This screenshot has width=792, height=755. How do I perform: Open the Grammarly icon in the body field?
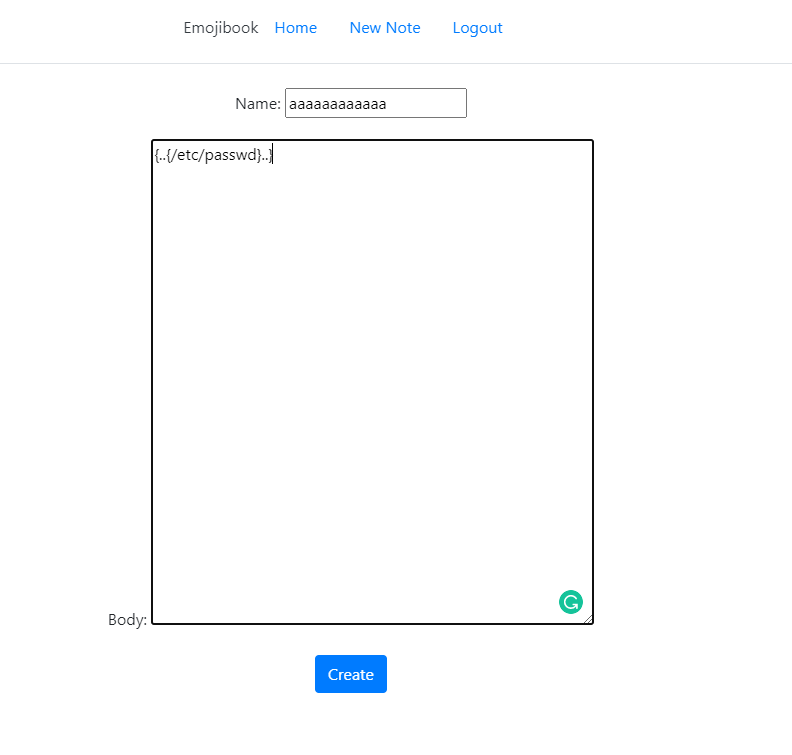pos(571,602)
